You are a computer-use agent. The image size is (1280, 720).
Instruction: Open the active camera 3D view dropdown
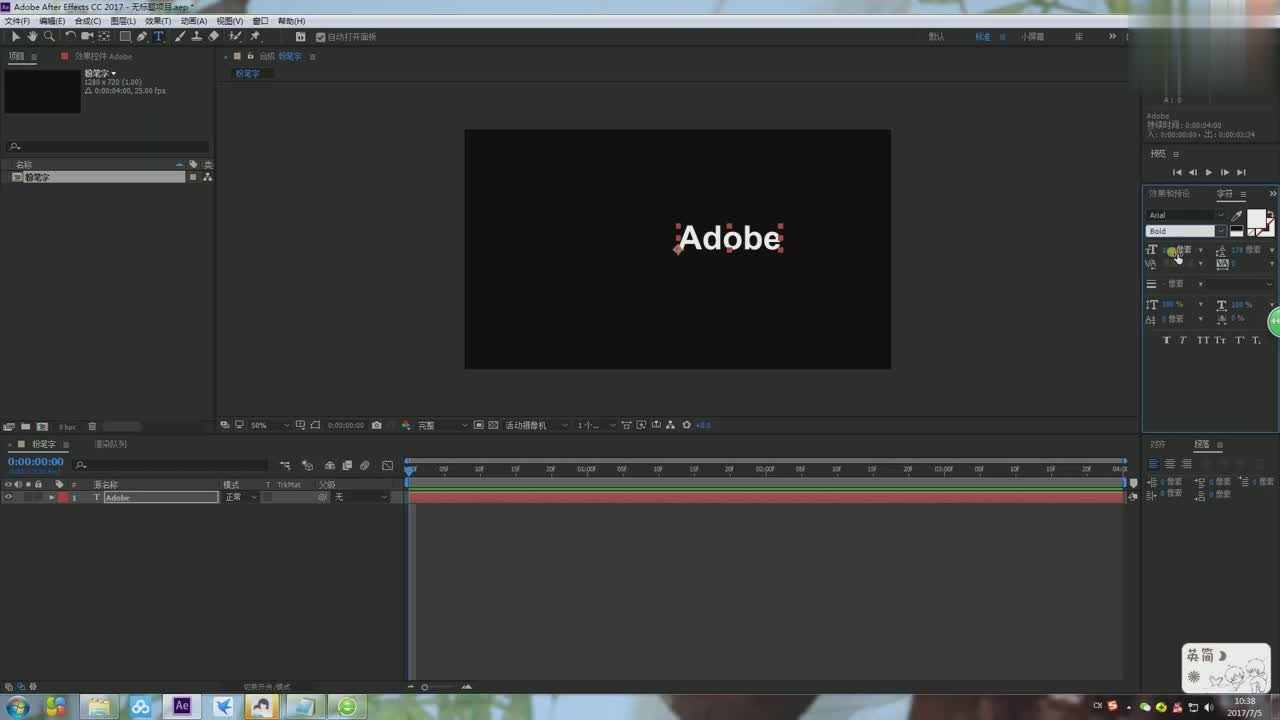tap(535, 425)
